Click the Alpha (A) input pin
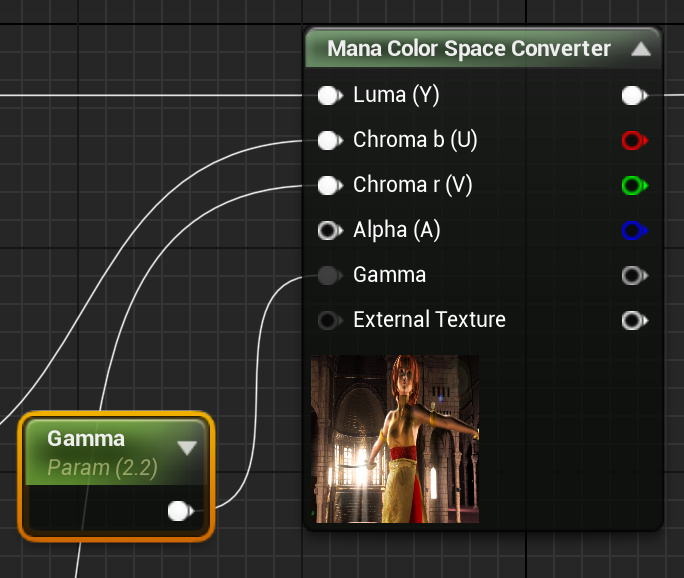Image resolution: width=684 pixels, height=578 pixels. (x=330, y=230)
